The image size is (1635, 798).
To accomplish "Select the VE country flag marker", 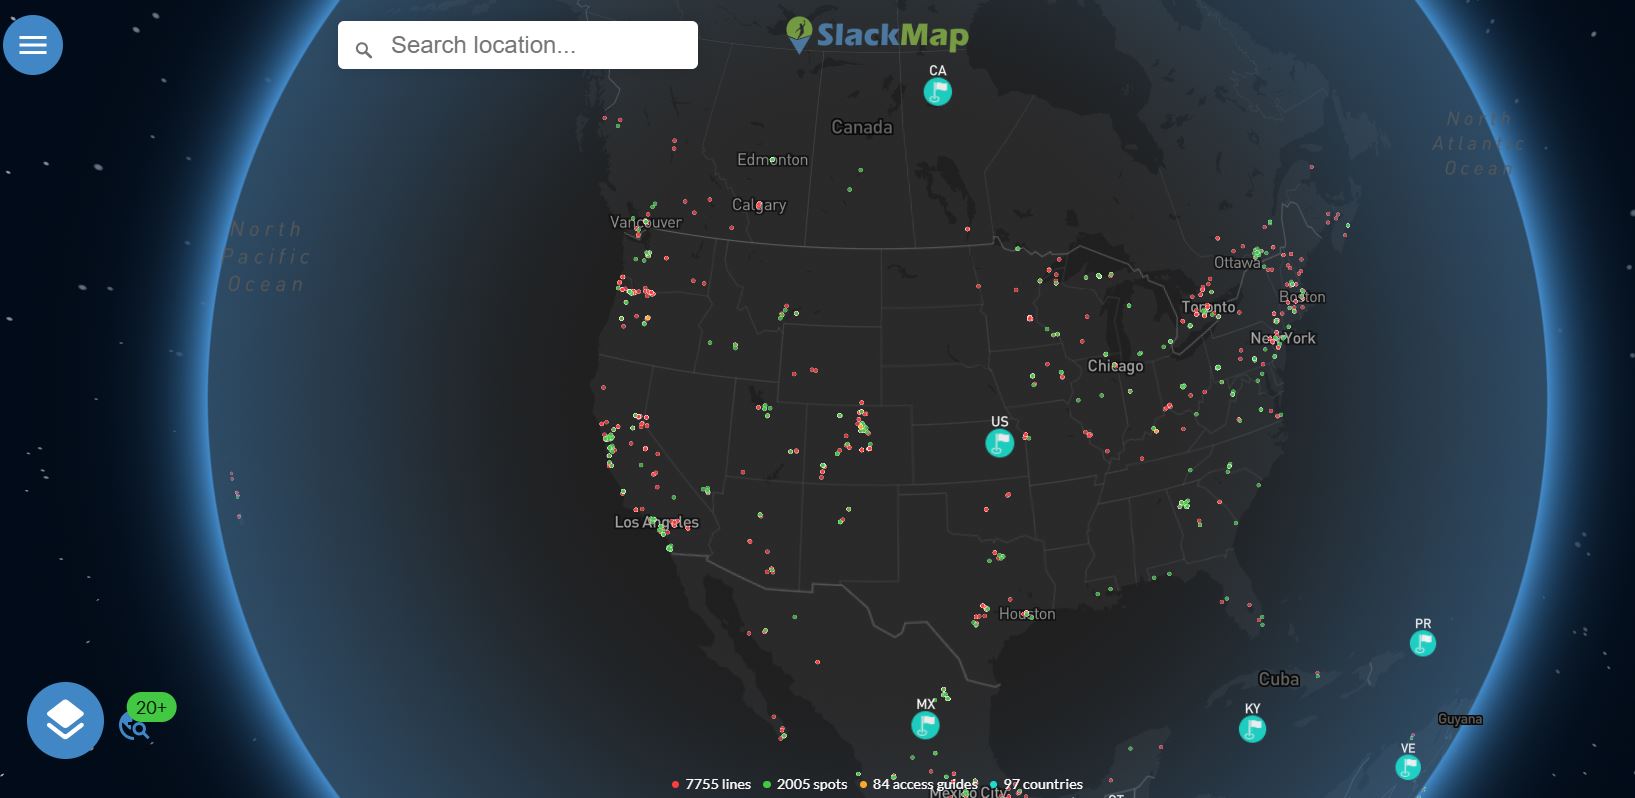I will pyautogui.click(x=1408, y=767).
